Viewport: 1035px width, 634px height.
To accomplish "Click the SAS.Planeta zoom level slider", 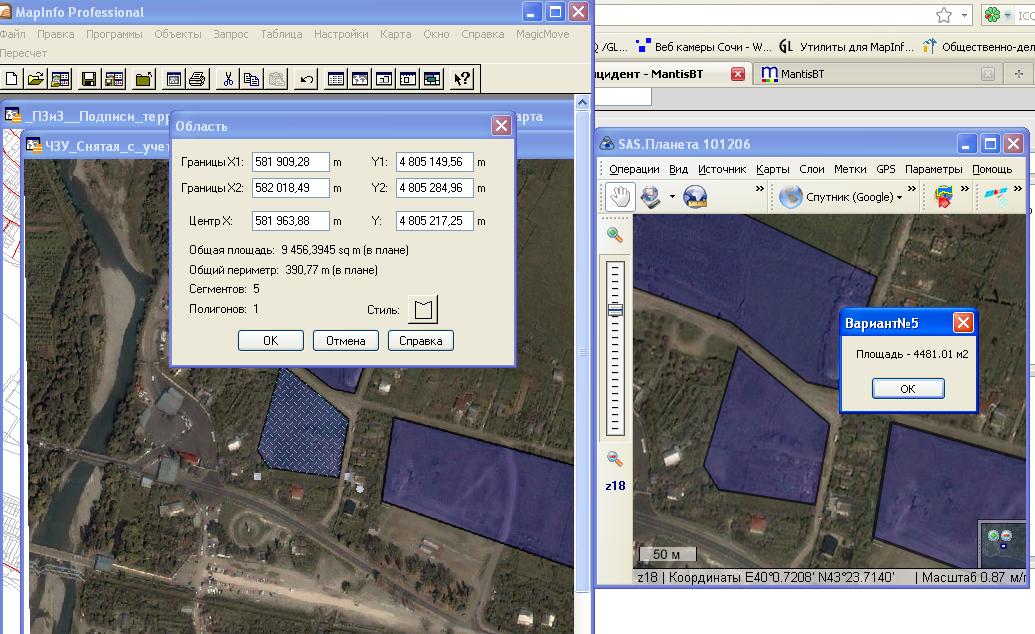I will point(615,311).
